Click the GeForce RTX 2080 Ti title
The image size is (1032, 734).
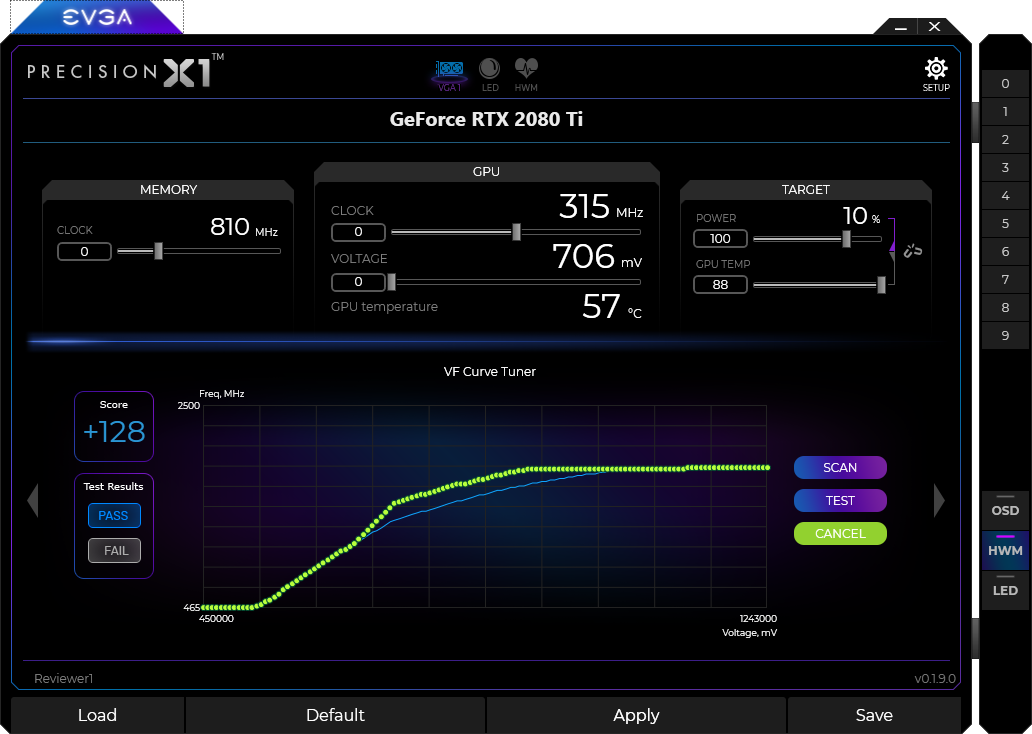pos(486,119)
